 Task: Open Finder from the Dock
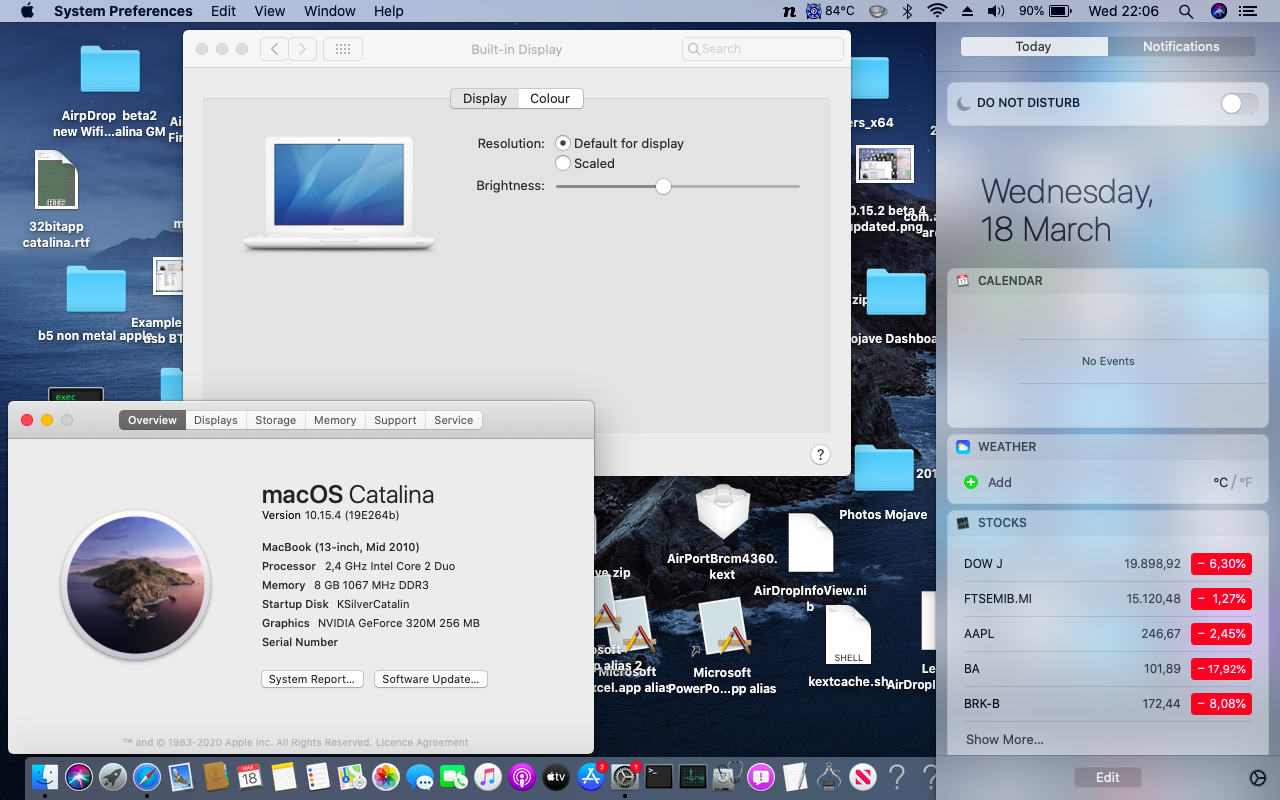pos(45,776)
